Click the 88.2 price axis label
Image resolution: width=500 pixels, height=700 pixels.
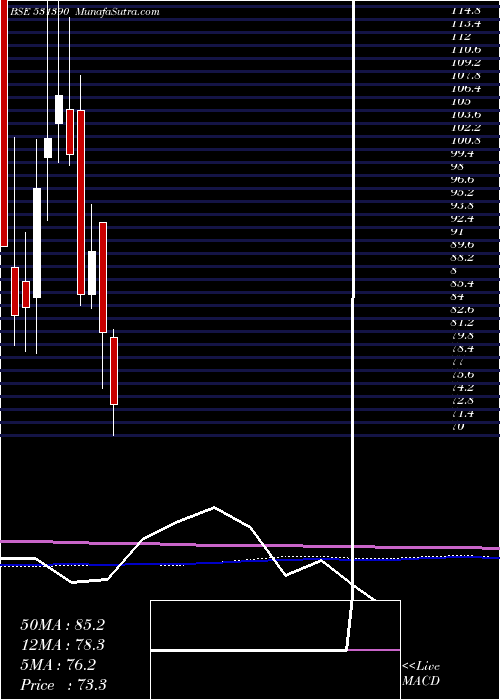point(464,258)
